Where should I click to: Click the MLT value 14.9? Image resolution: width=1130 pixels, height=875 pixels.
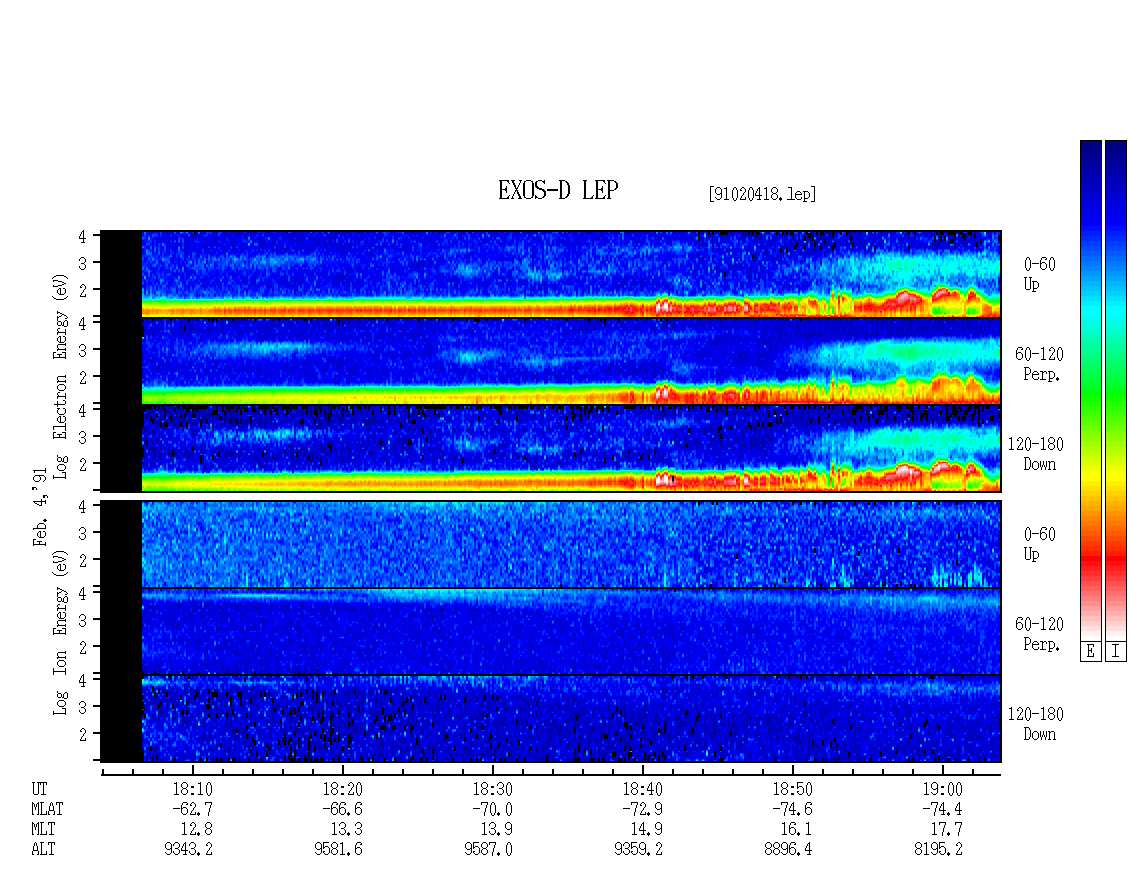[x=647, y=830]
